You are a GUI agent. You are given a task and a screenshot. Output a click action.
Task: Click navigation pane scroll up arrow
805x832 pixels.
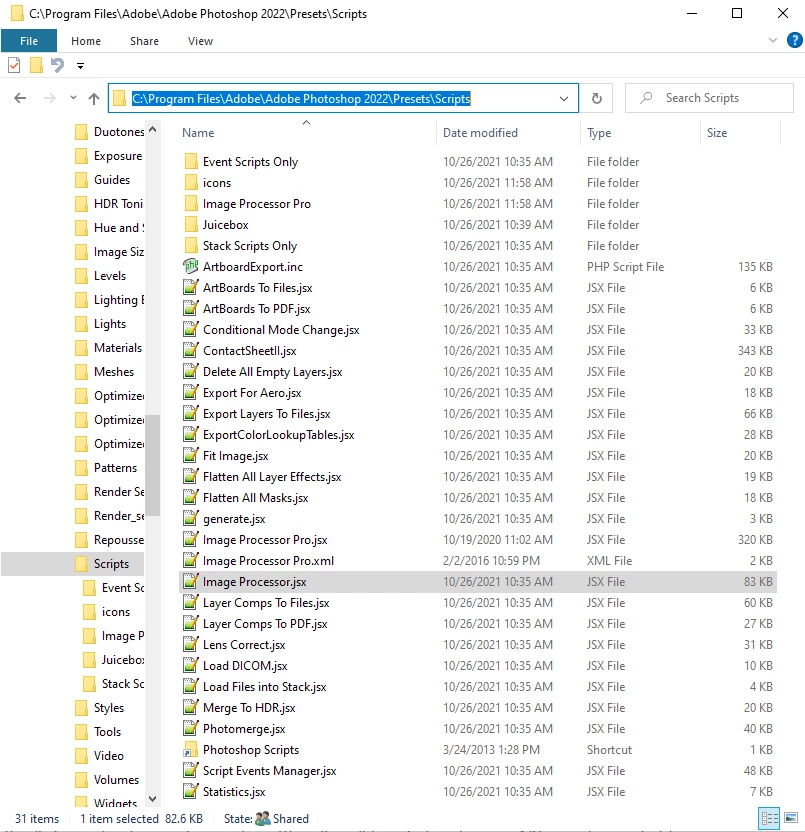153,129
